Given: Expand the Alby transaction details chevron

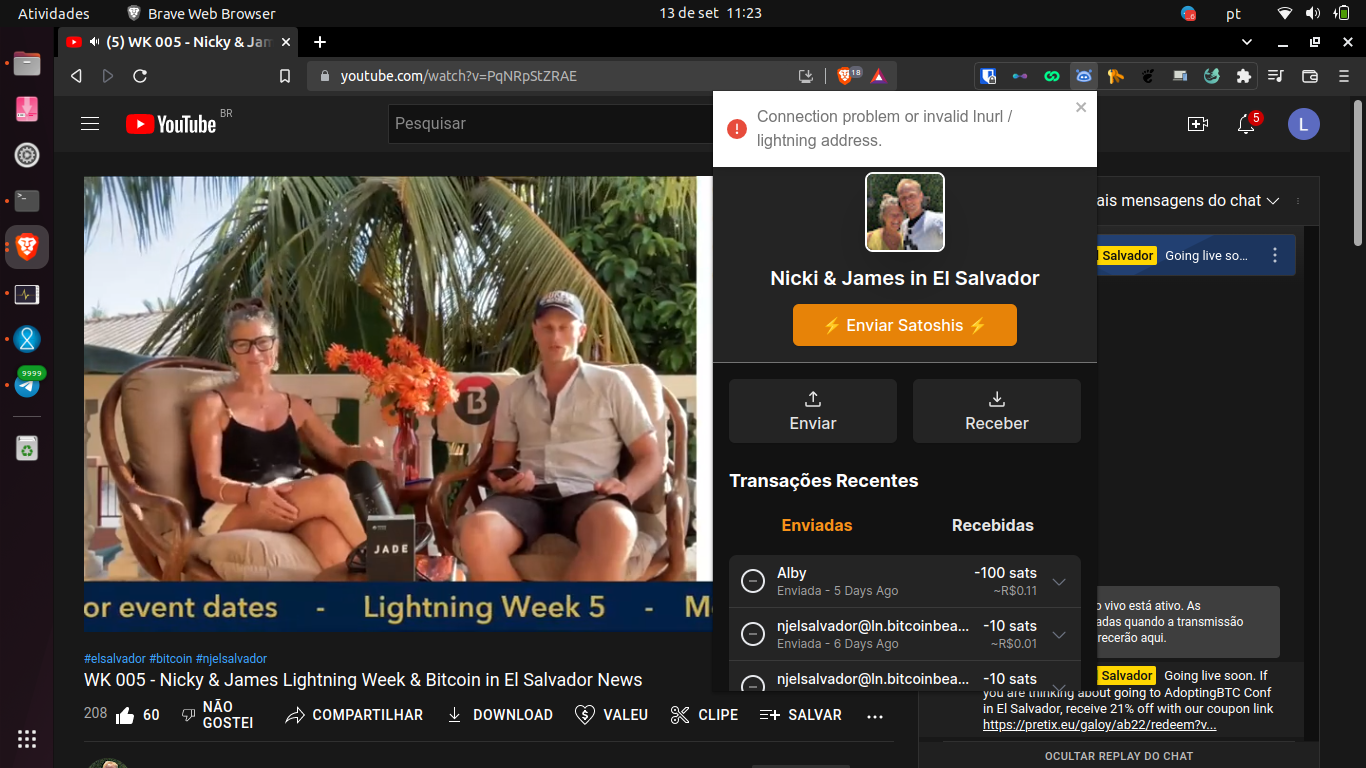Looking at the screenshot, I should [1058, 581].
